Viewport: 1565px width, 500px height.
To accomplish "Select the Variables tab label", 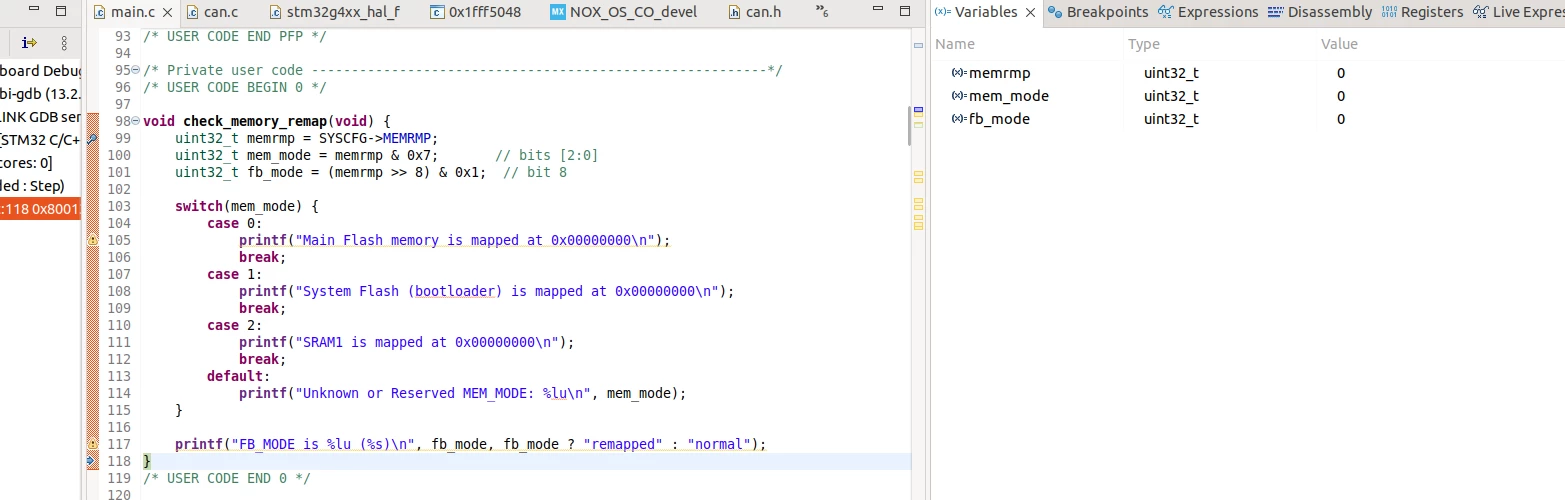I will [986, 12].
